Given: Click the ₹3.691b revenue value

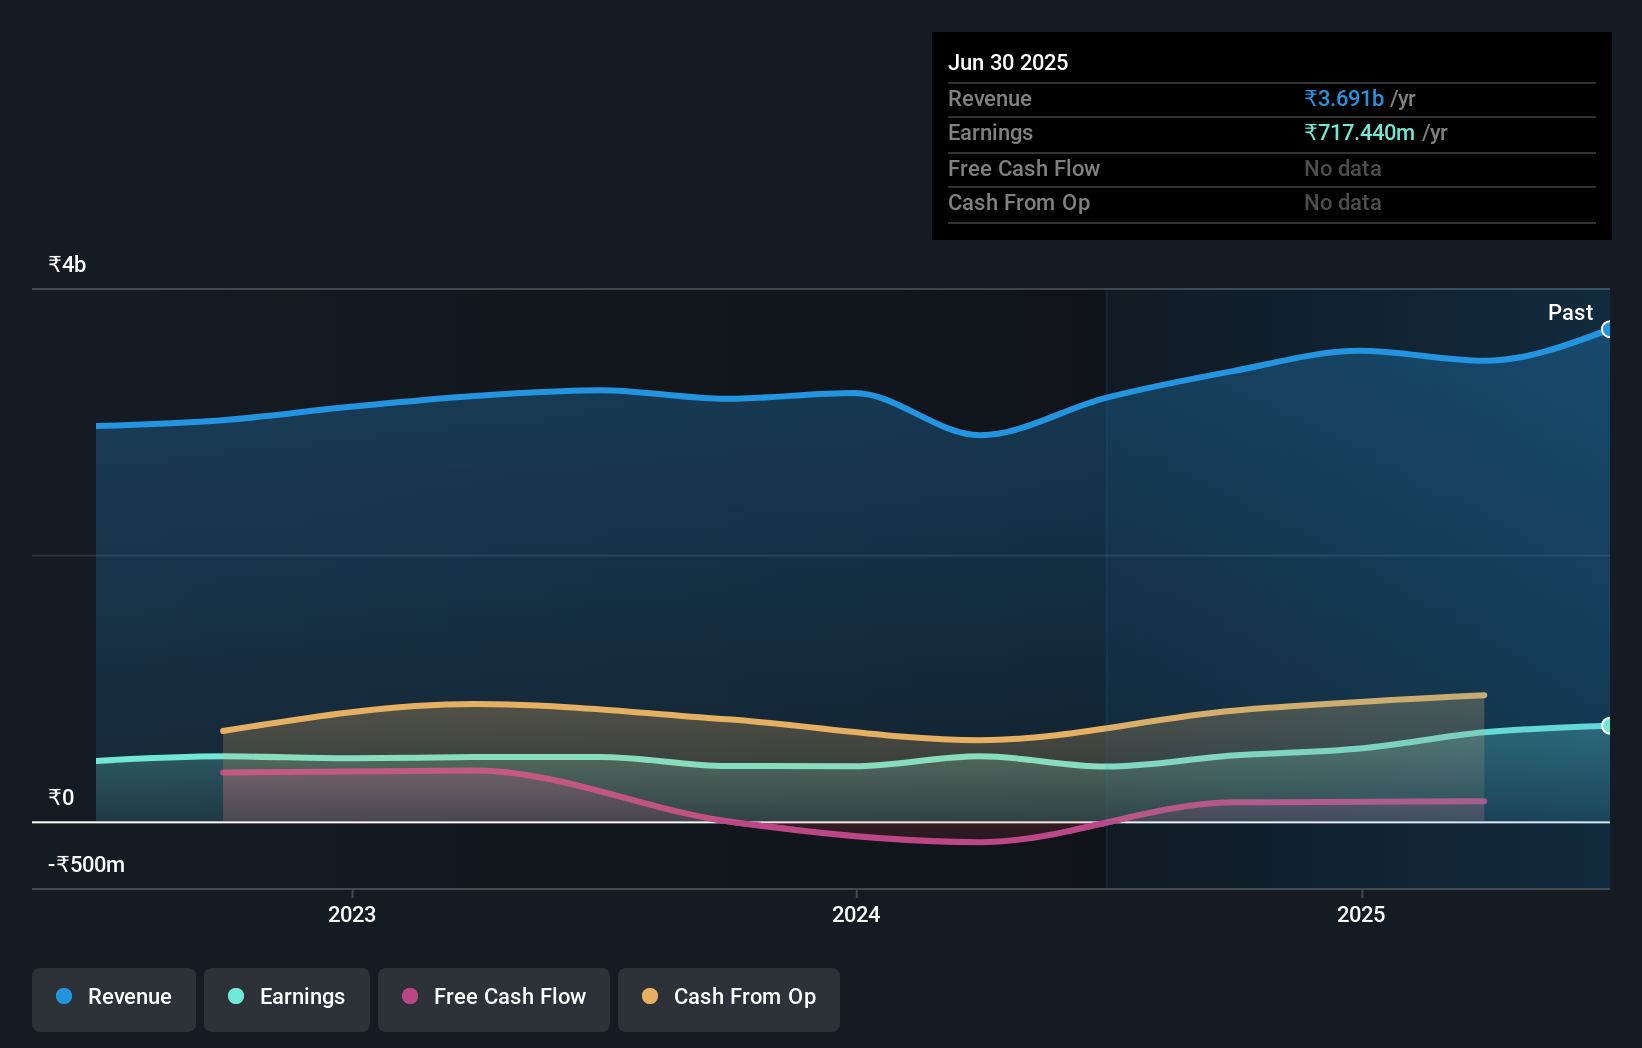Looking at the screenshot, I should pos(1344,98).
